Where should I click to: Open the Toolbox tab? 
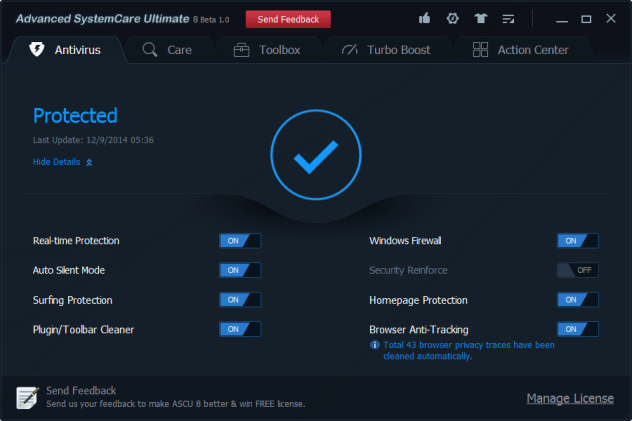click(267, 50)
